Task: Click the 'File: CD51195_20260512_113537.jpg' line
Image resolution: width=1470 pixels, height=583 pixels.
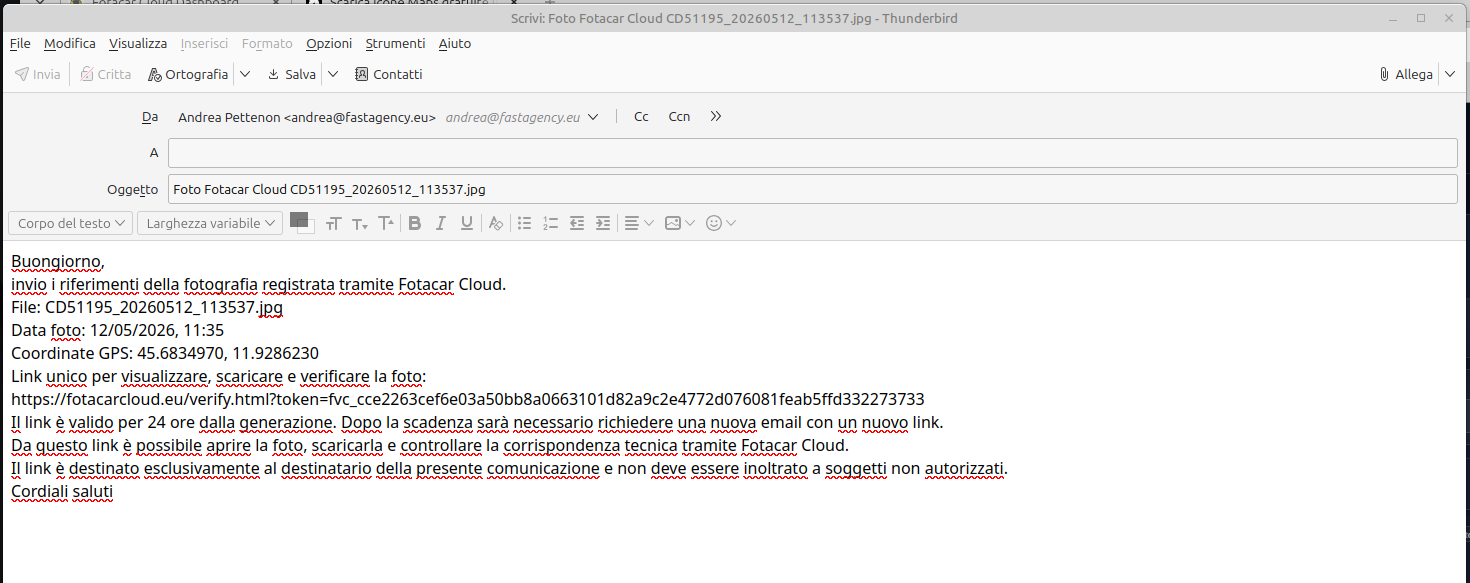Action: click(x=147, y=308)
